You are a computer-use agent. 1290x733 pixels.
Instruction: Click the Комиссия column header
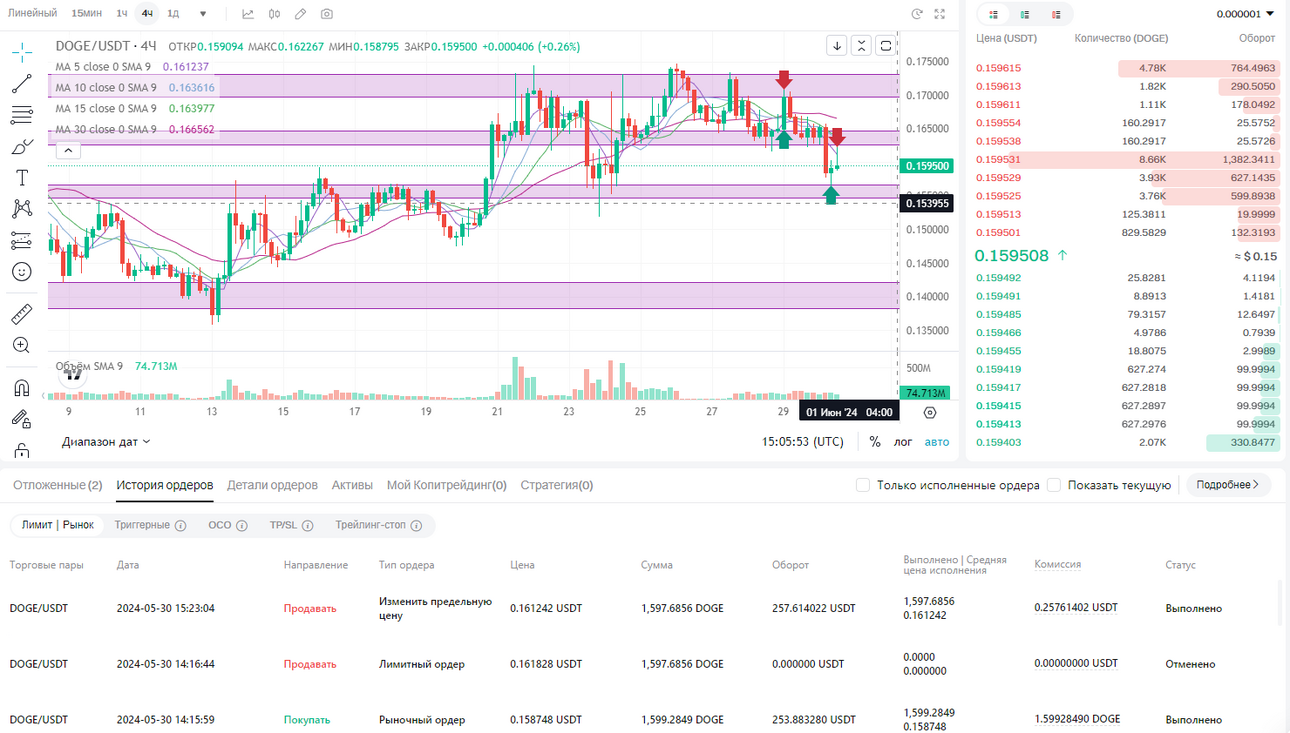point(1057,564)
